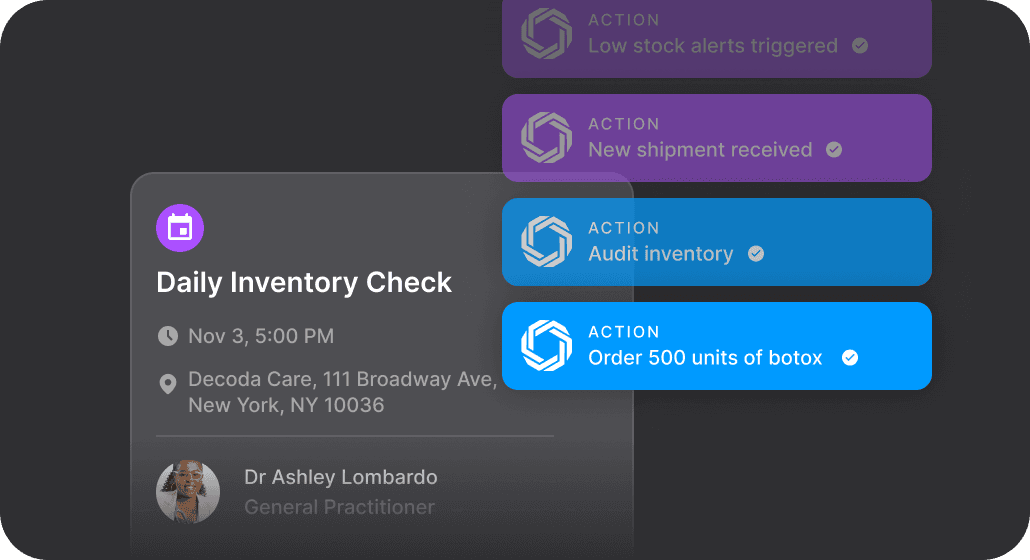The width and height of the screenshot is (1030, 560).
Task: Open the Decoda Care address link
Action: 342,392
